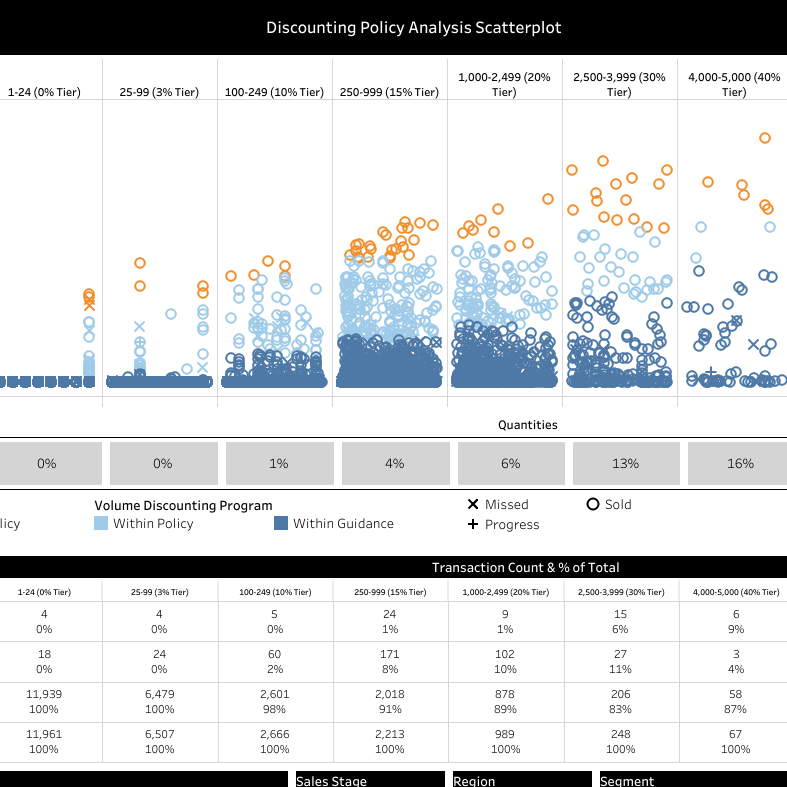The width and height of the screenshot is (787, 787).
Task: Select the 4% quantities cell
Action: 394,463
